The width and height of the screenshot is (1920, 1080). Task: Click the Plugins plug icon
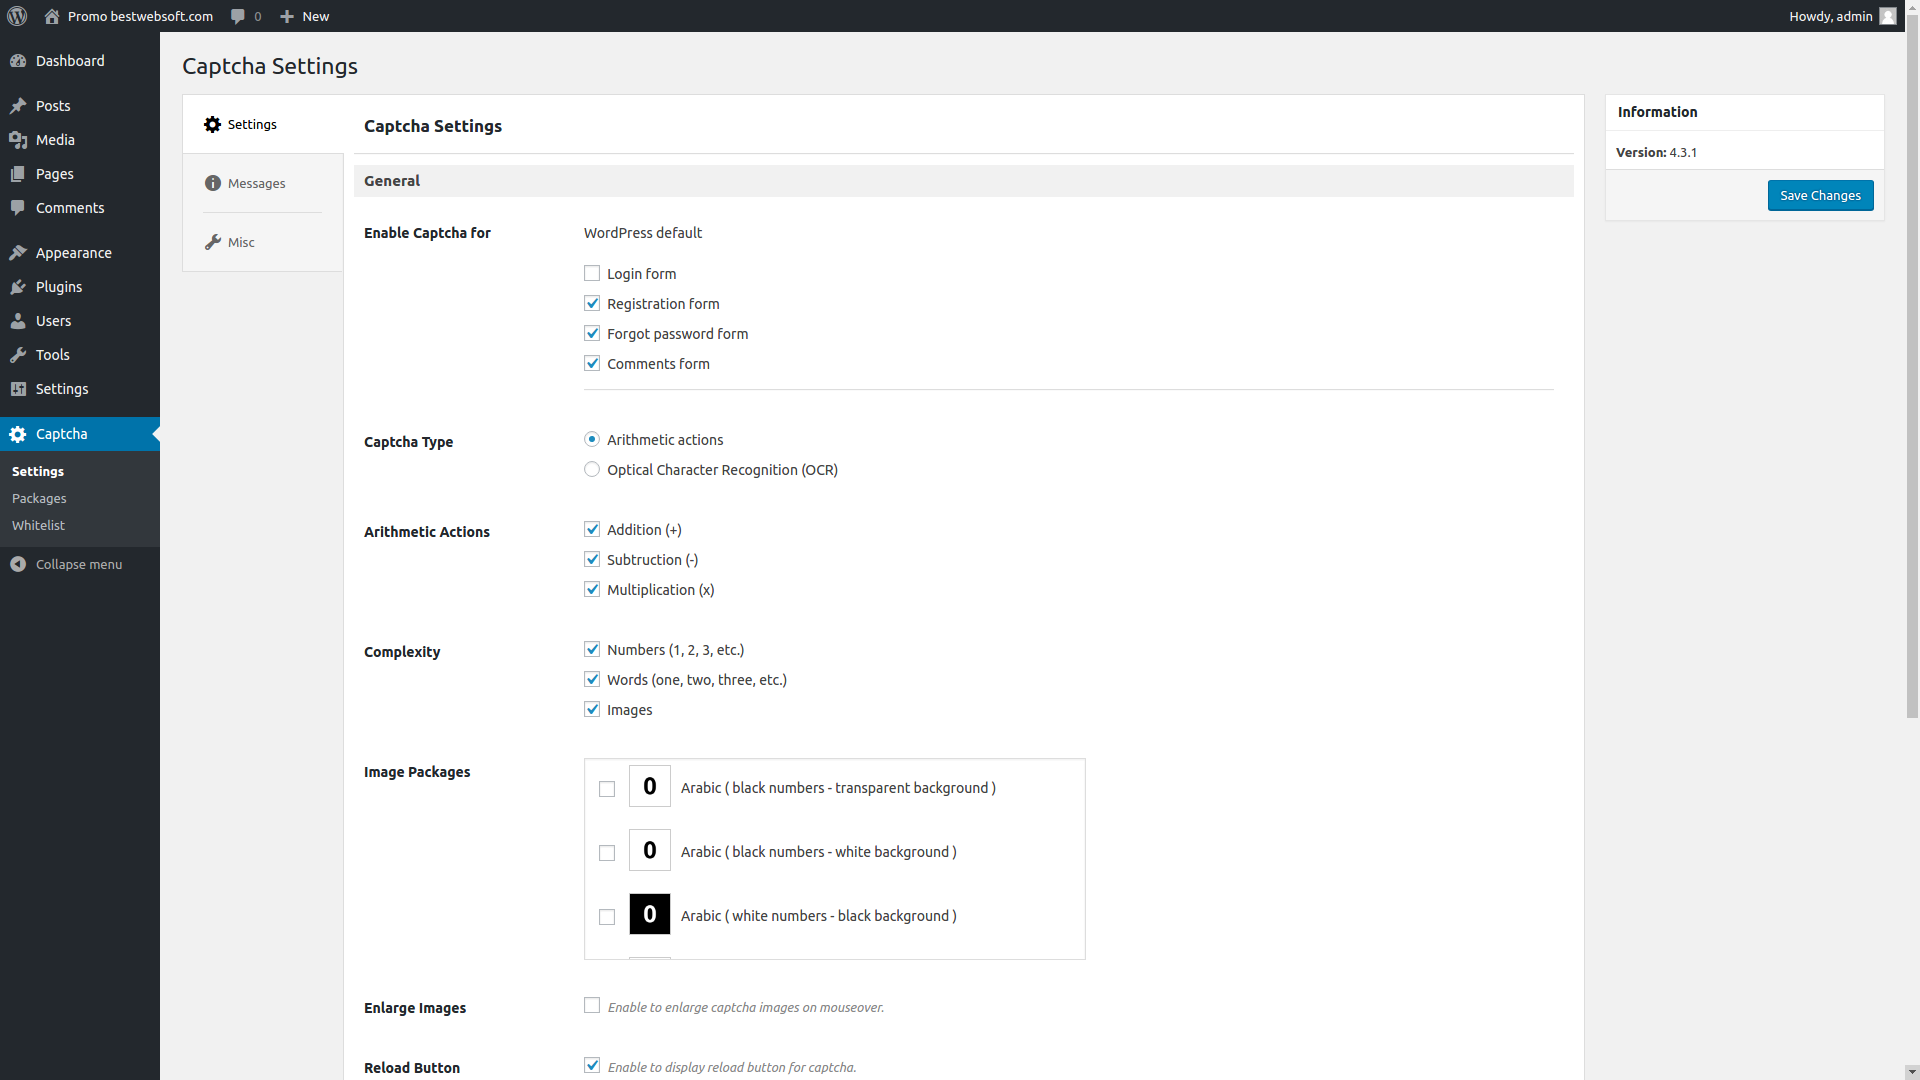click(x=18, y=287)
